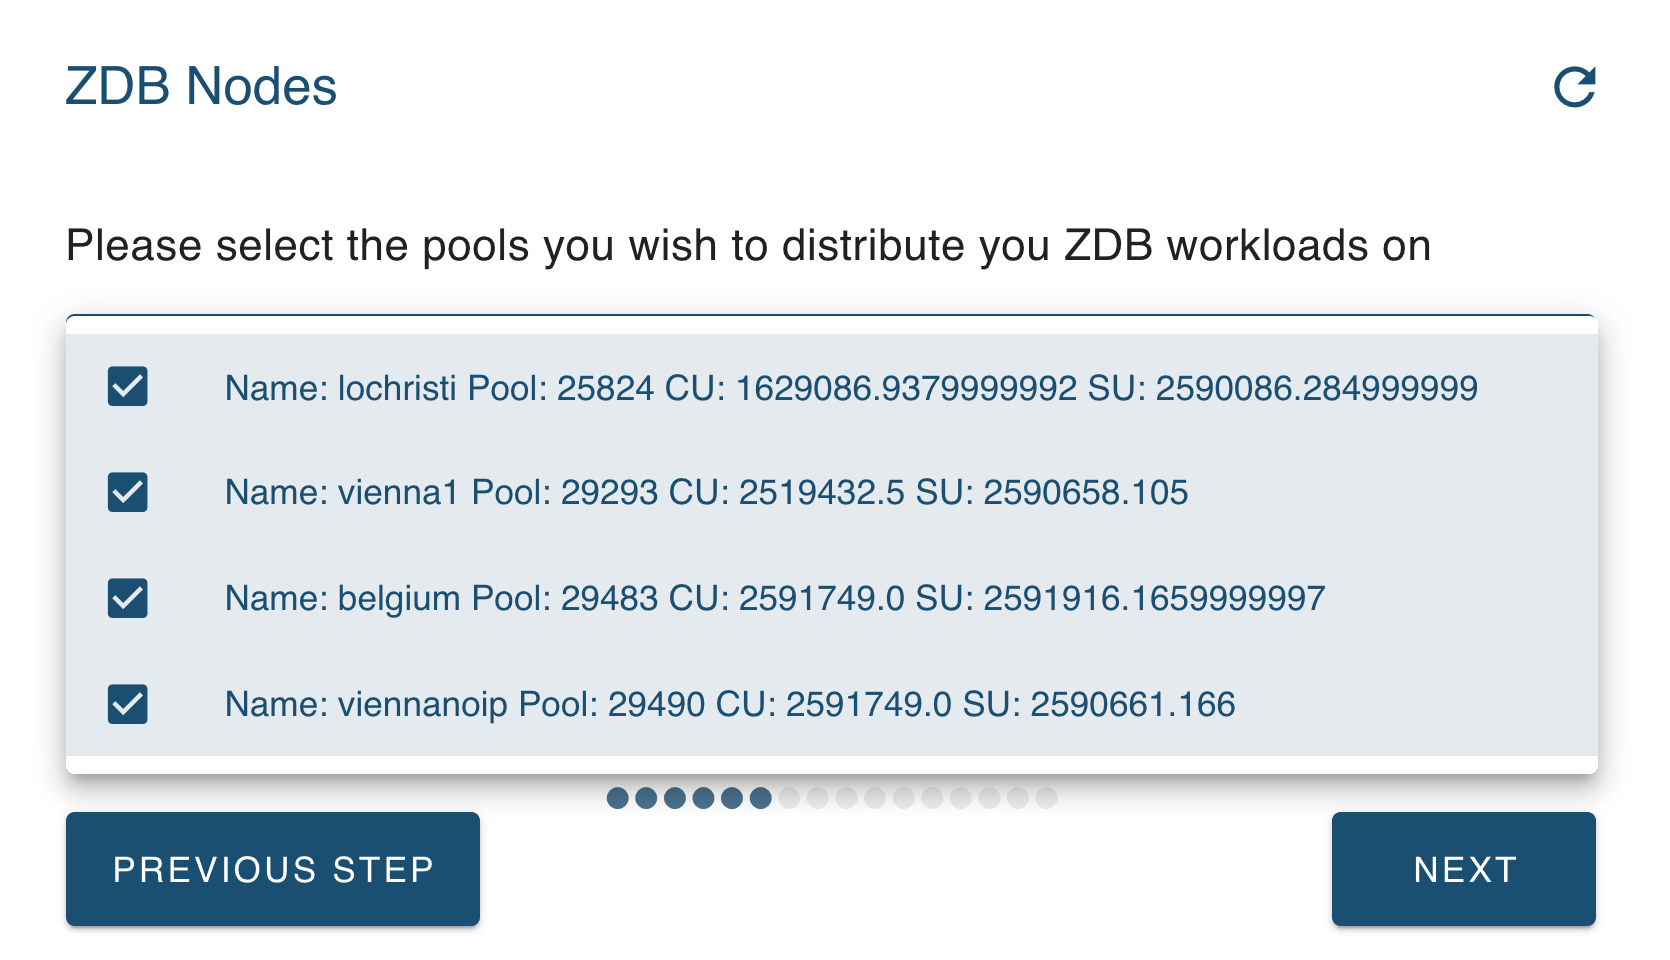
Task: Click the pool selection instruction text
Action: 747,245
